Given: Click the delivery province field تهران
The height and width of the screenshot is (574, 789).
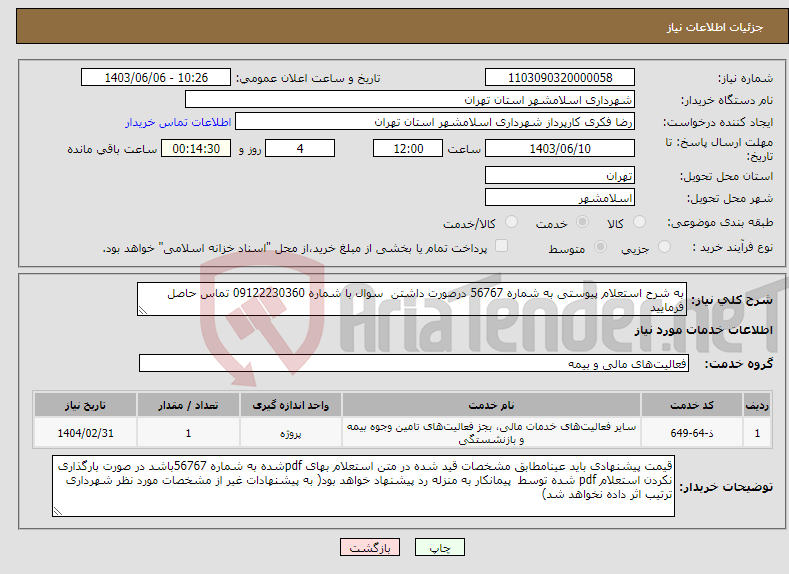Looking at the screenshot, I should point(560,176).
